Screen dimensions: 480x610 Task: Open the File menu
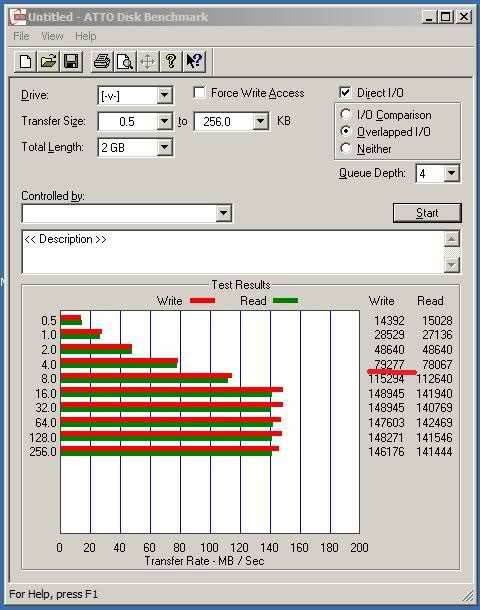pos(21,36)
